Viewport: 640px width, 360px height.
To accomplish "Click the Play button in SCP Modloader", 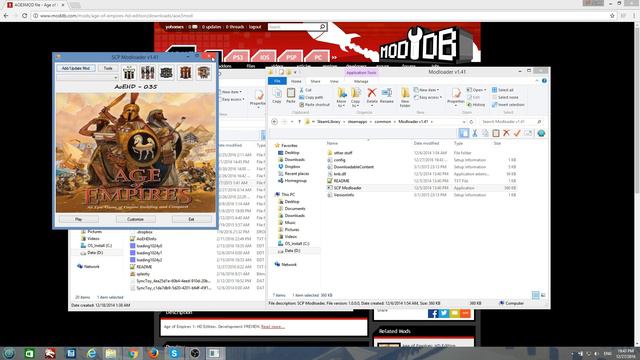I will tap(78, 219).
